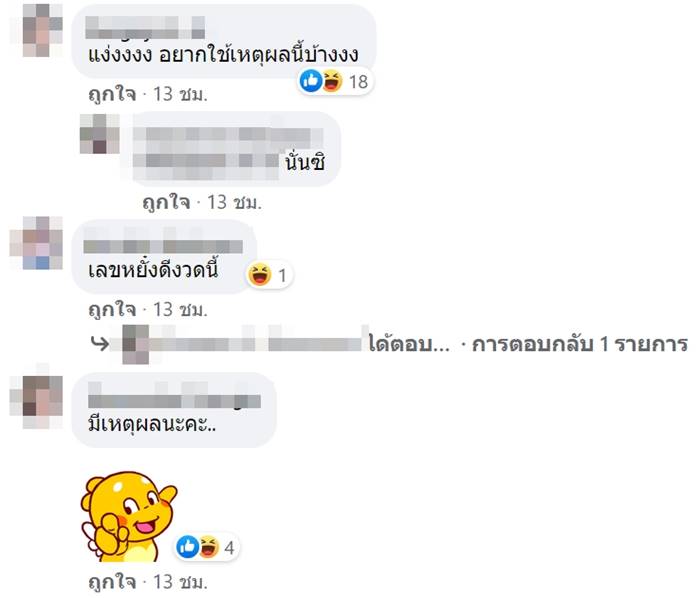700x598 pixels.
Task: Expand replies via การตอบกลับ 1 รายการ
Action: click(579, 344)
